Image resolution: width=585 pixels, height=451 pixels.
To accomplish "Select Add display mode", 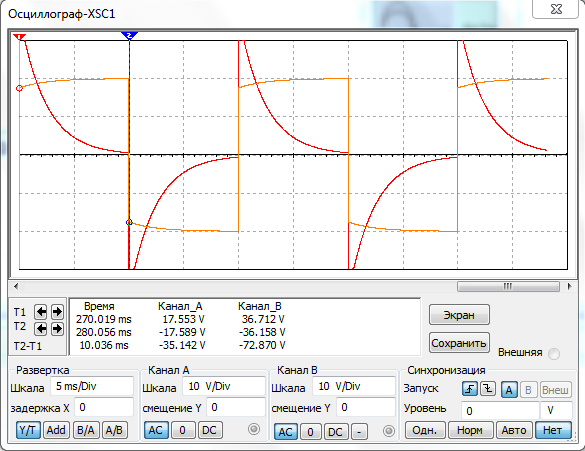I will tap(56, 430).
